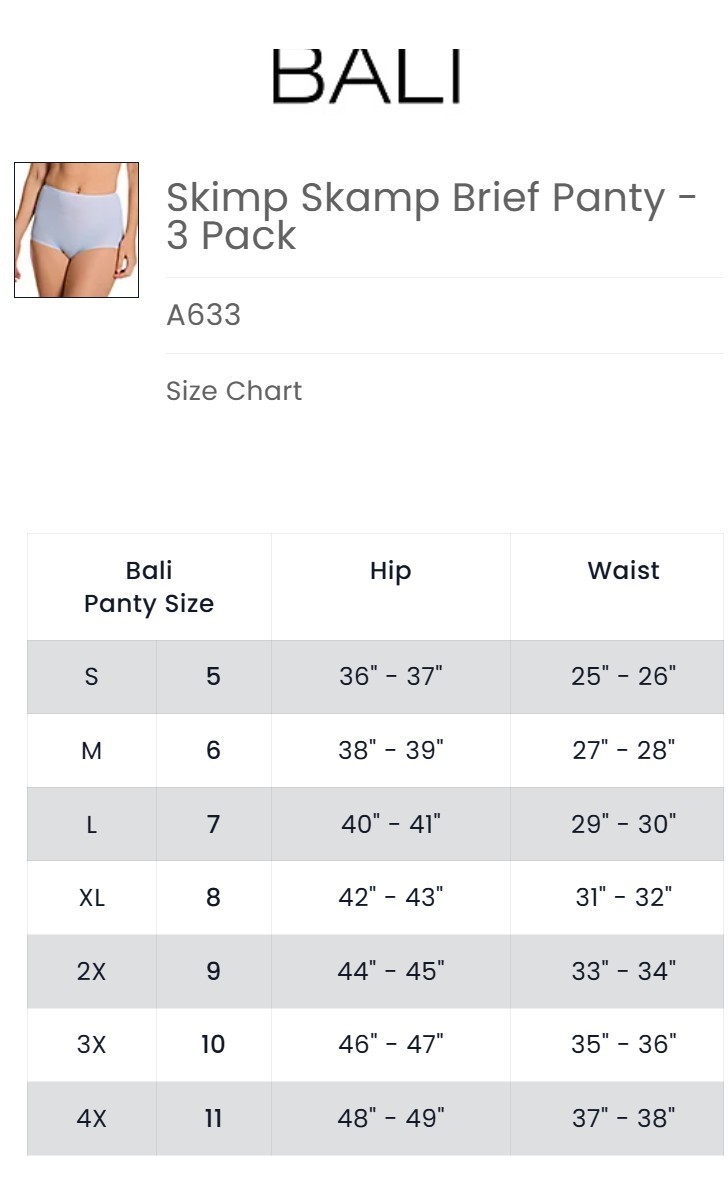Select size S in the table

pos(91,677)
